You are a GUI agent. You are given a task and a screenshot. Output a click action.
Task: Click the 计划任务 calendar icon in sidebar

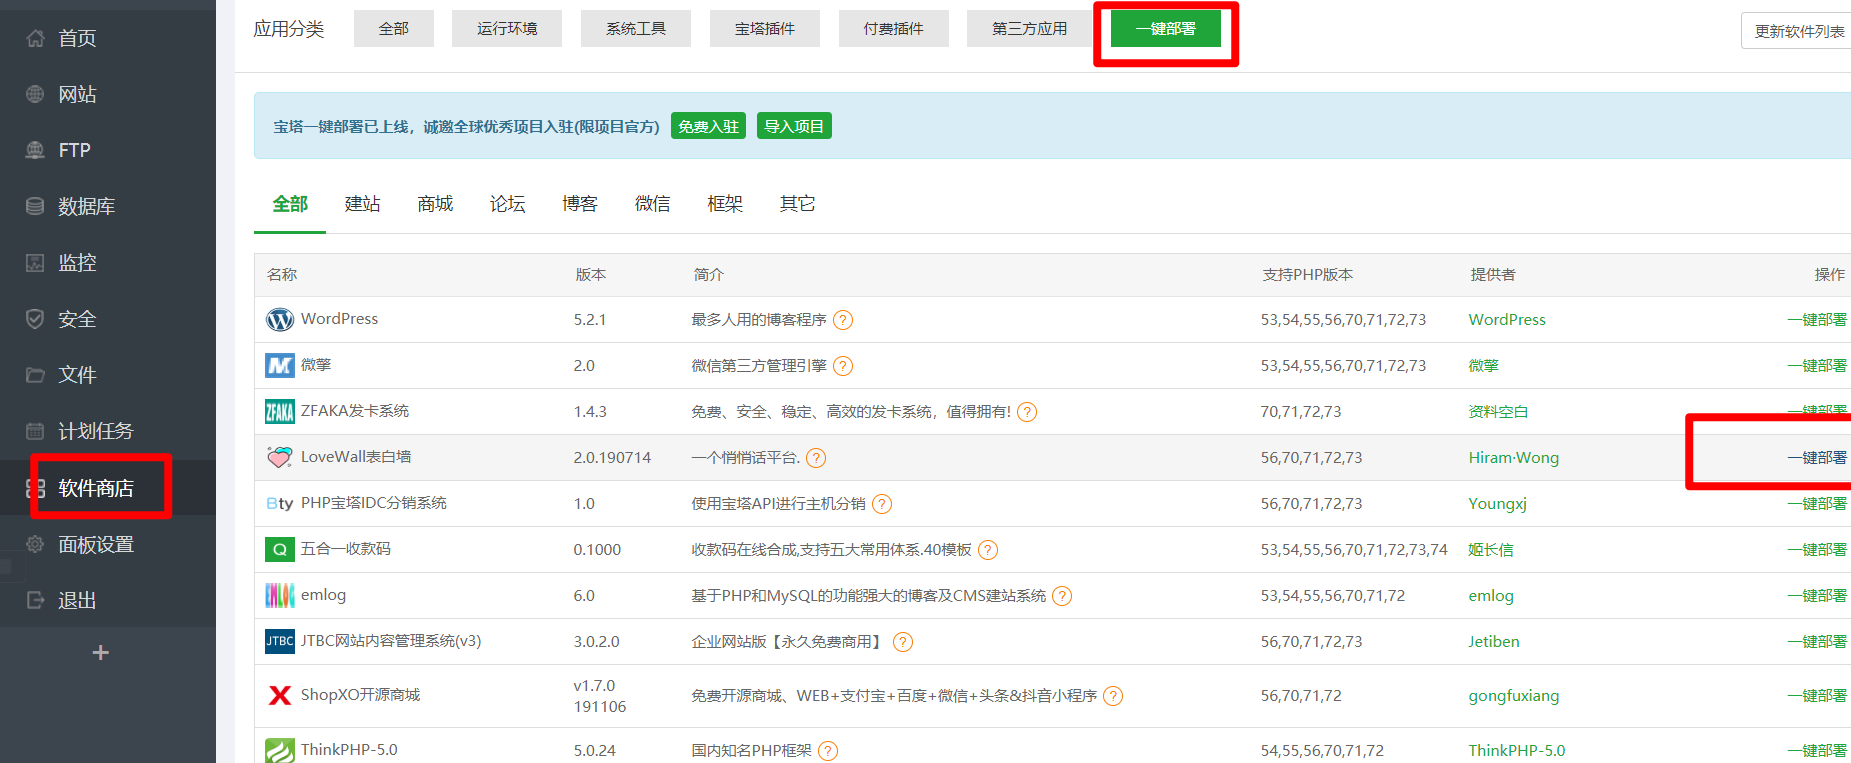click(35, 431)
